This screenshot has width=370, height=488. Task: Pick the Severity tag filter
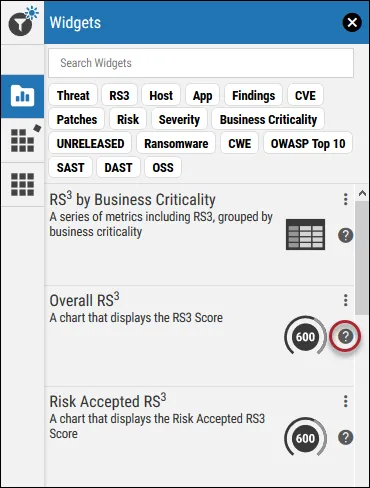(179, 119)
